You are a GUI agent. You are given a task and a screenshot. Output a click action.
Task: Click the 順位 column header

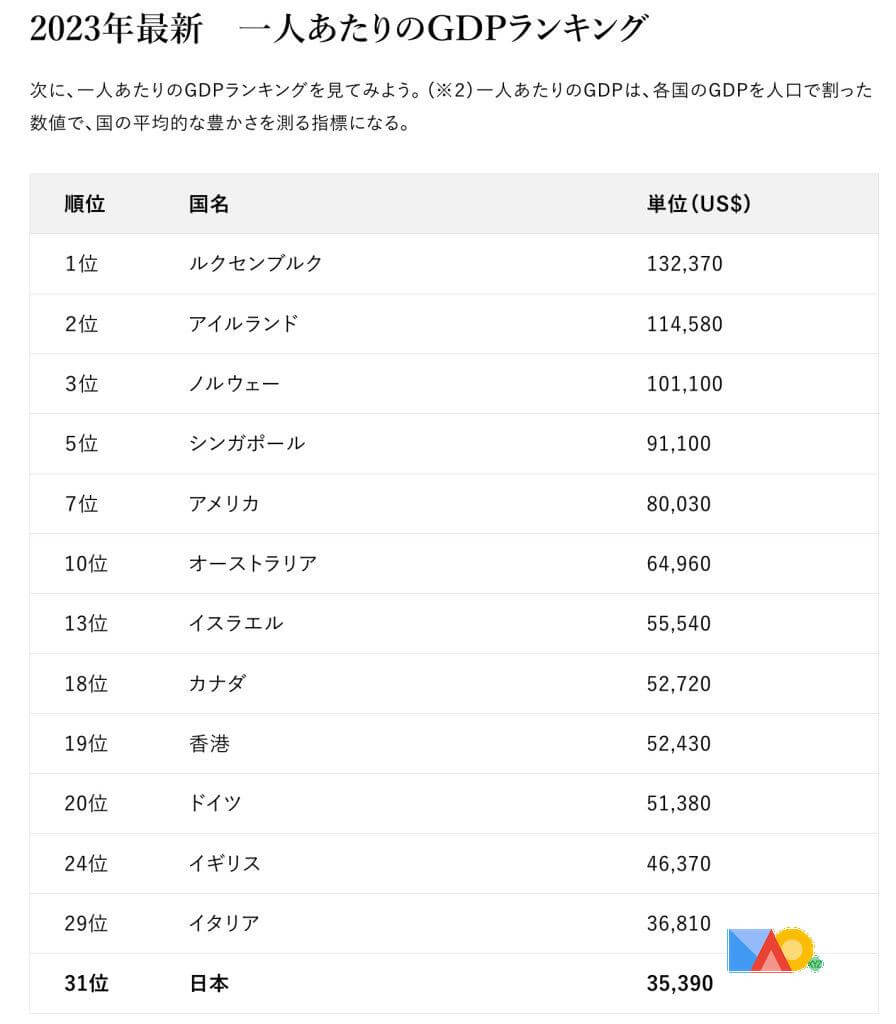(x=84, y=204)
